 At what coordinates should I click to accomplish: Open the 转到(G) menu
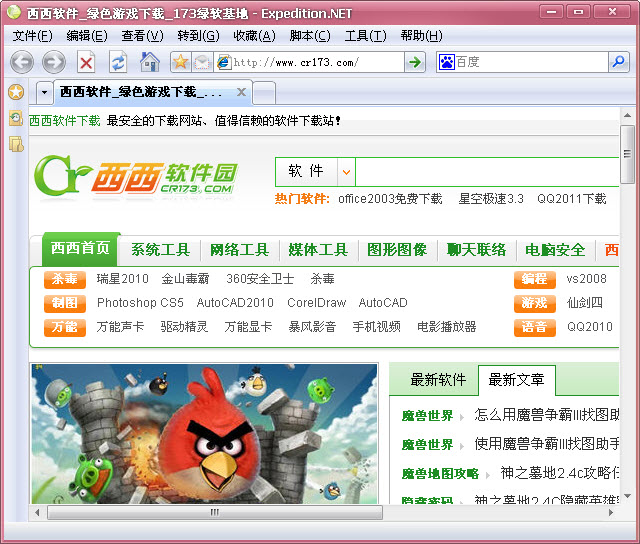pyautogui.click(x=198, y=36)
